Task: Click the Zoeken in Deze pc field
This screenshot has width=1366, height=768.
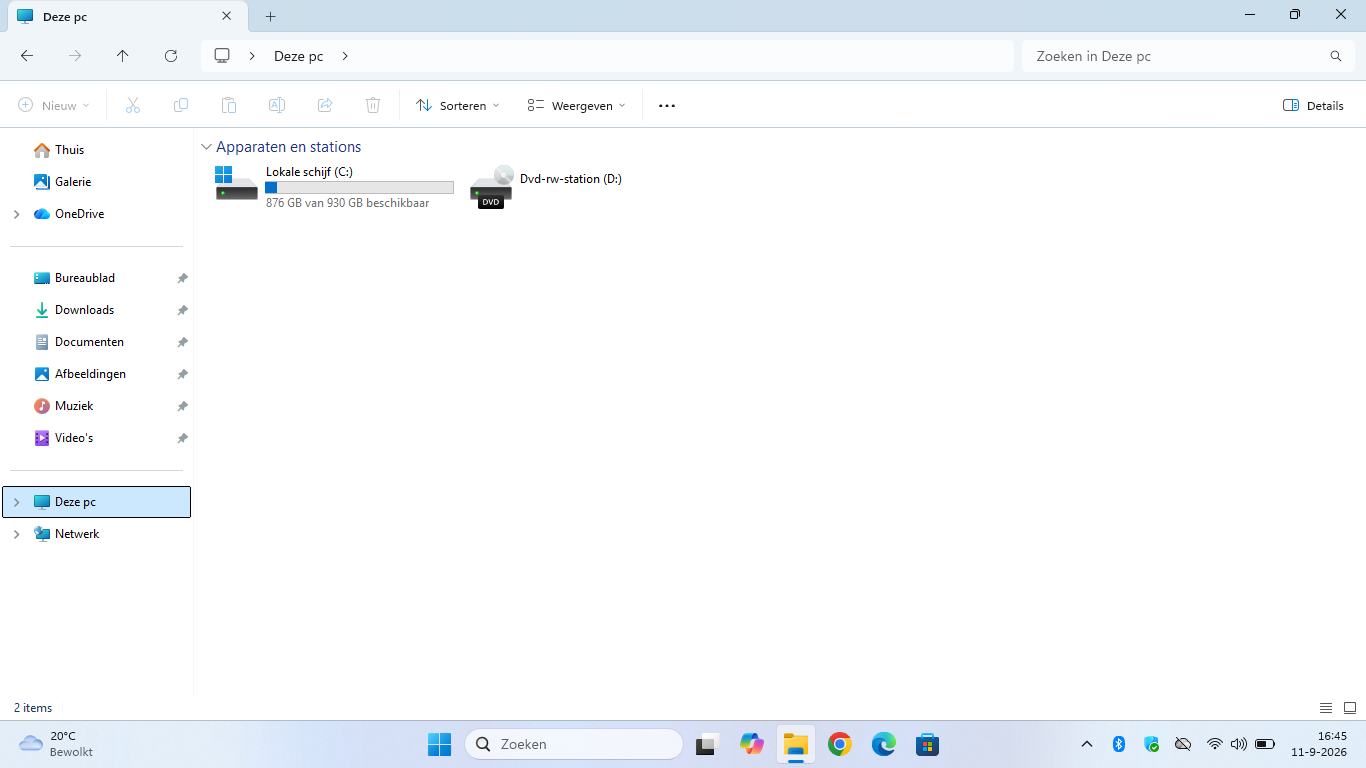Action: coord(1187,56)
